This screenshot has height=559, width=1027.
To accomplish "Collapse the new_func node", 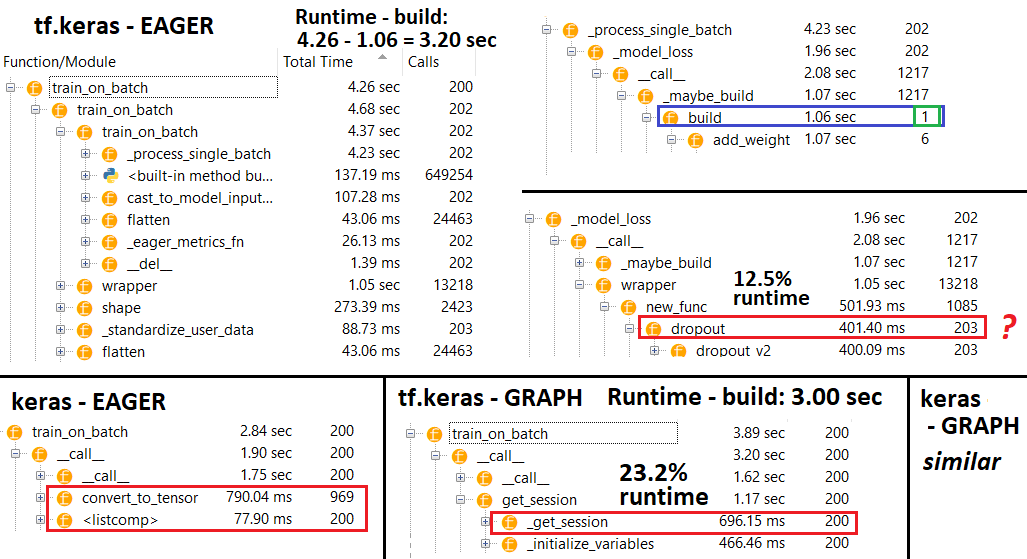I will 605,306.
